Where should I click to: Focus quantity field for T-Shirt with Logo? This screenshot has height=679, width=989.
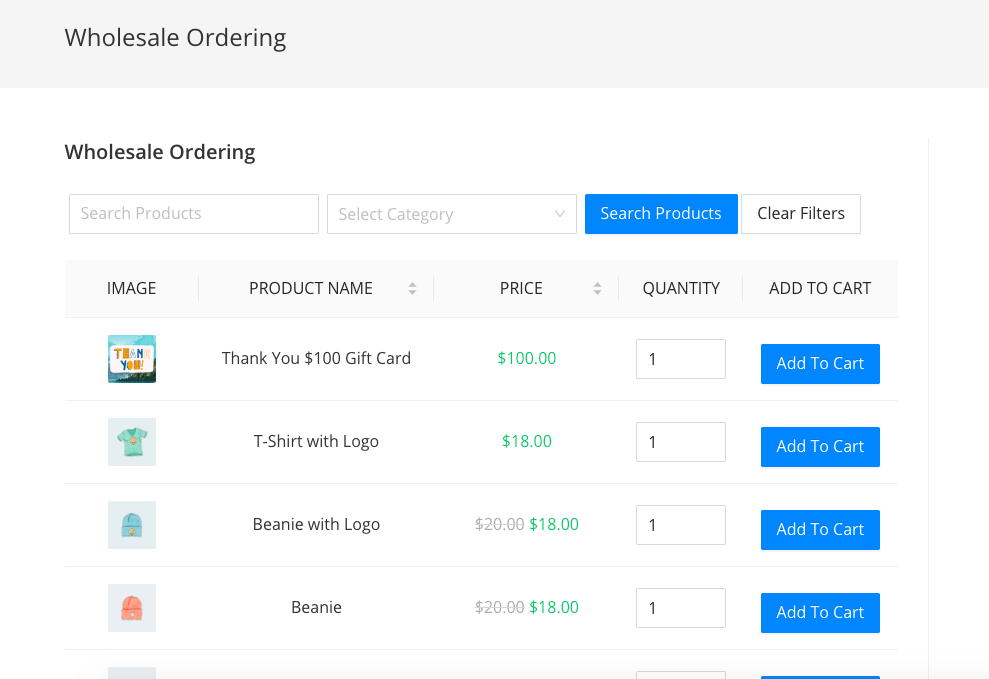coord(680,442)
